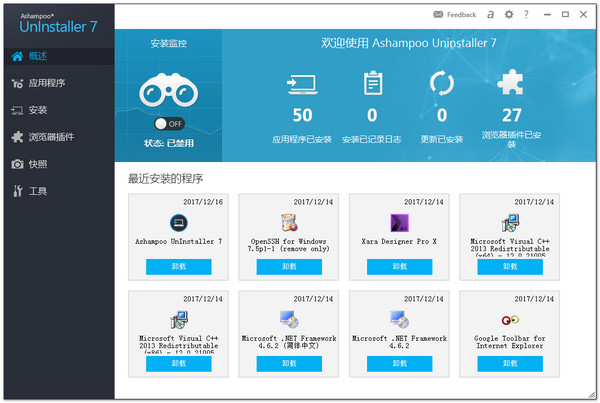Click the logged installations clipboard icon
Viewport: 600px width, 403px height.
click(373, 83)
